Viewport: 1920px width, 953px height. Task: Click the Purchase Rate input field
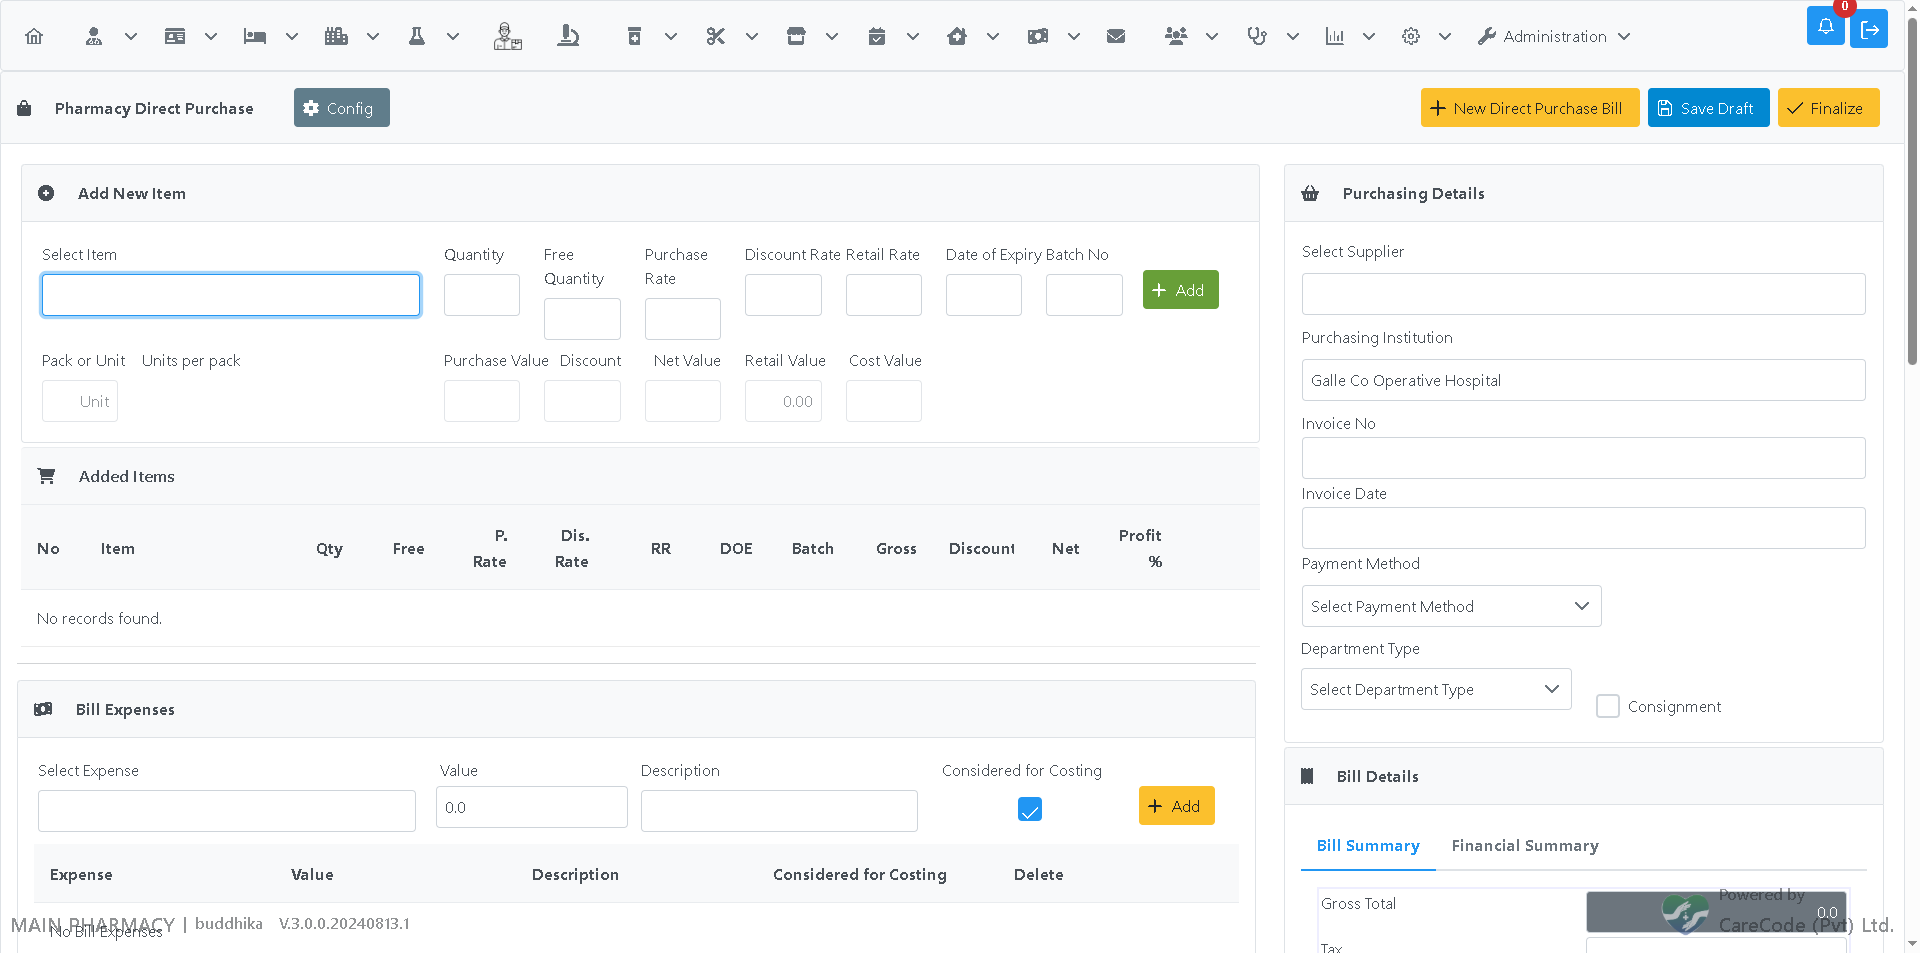coord(683,319)
